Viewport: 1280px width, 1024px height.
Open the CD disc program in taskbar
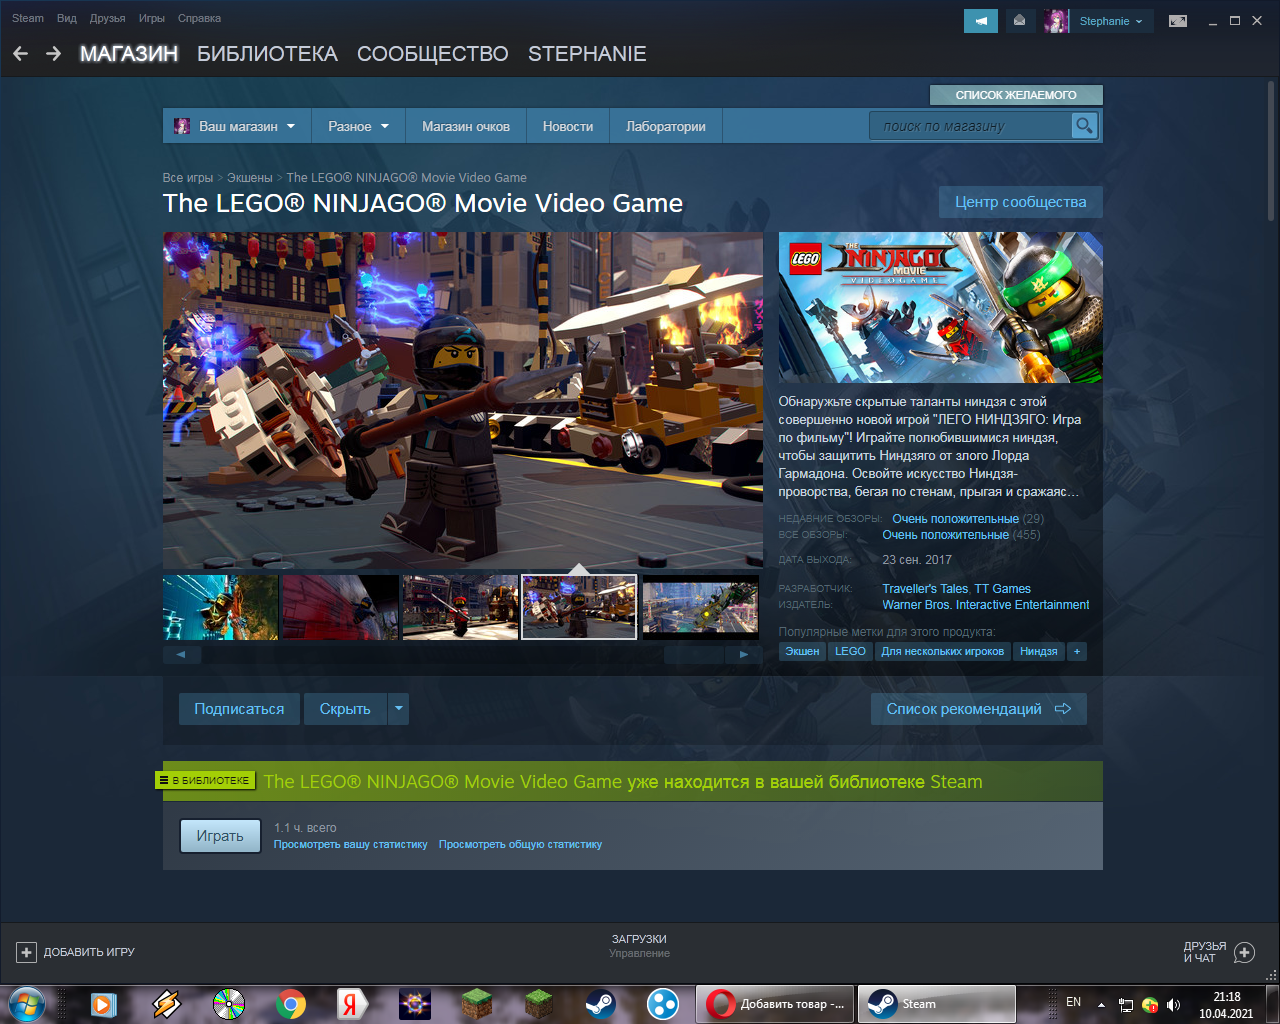229,1003
